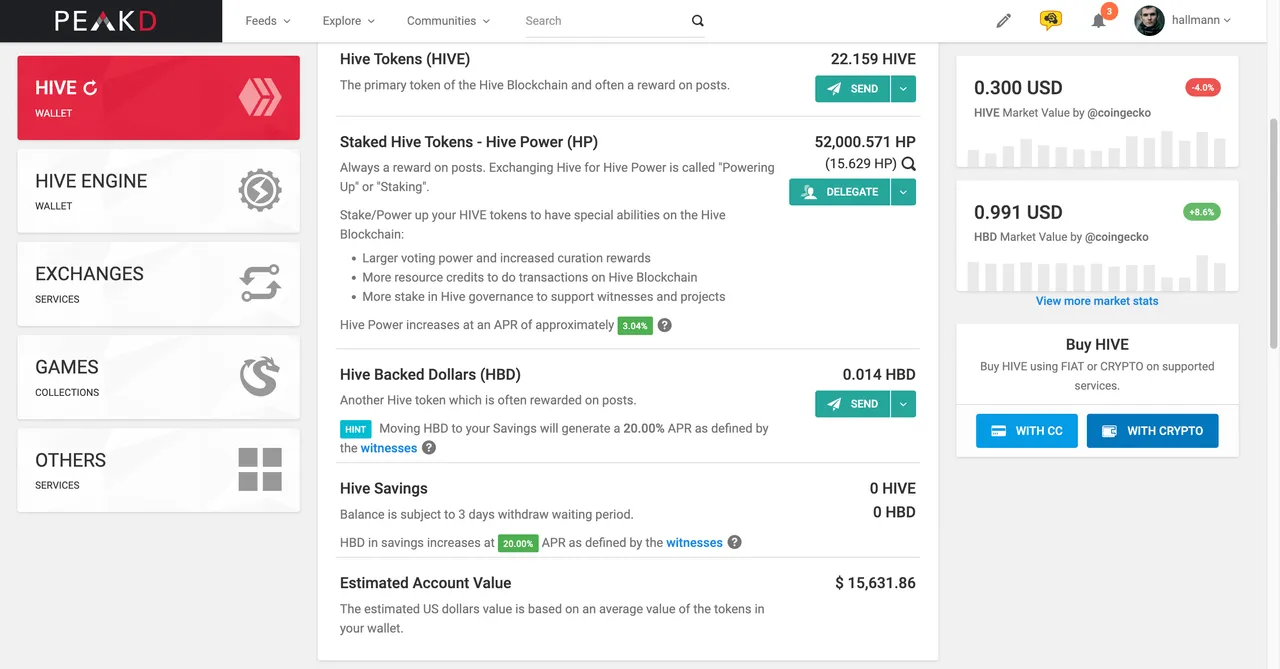This screenshot has width=1280, height=669.
Task: Click the refresh icon beside HIVE wallet title
Action: pos(90,88)
